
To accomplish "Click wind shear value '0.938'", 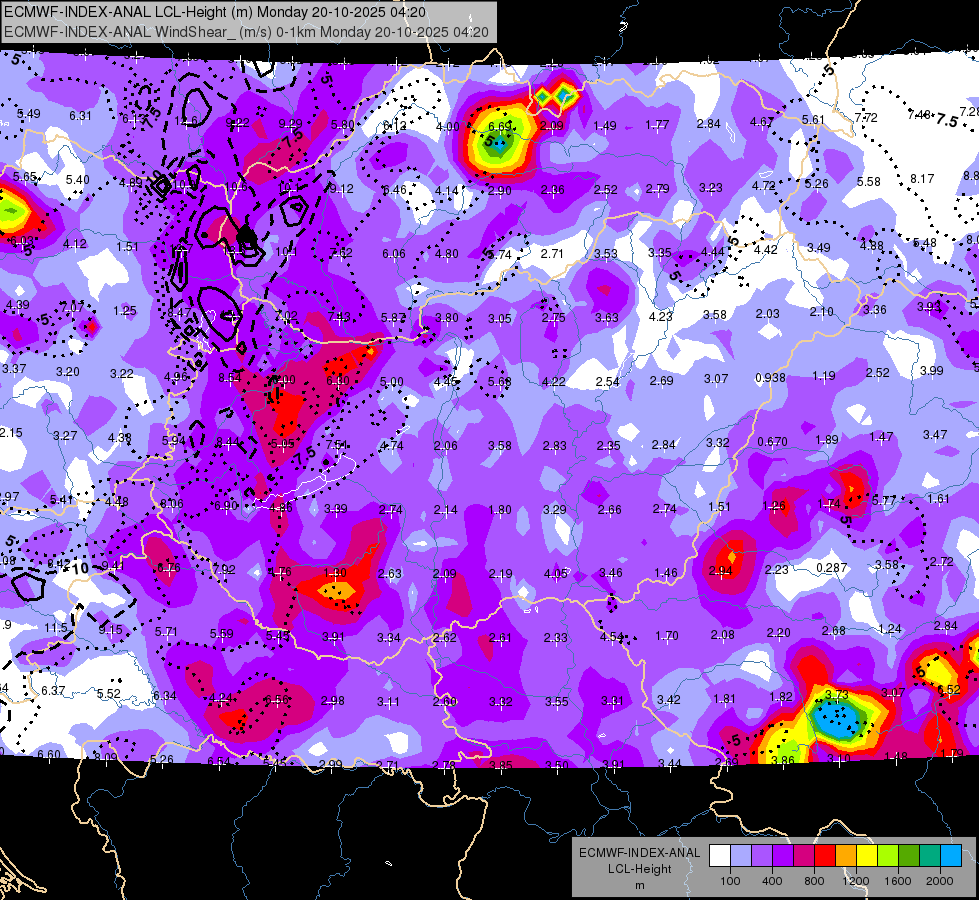I will pyautogui.click(x=770, y=377).
